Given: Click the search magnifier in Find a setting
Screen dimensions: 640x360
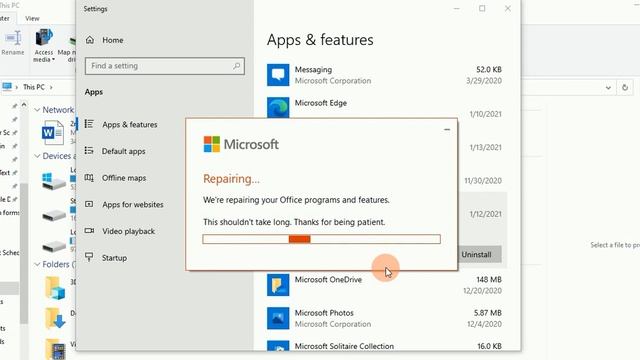Looking at the screenshot, I should click(236, 66).
